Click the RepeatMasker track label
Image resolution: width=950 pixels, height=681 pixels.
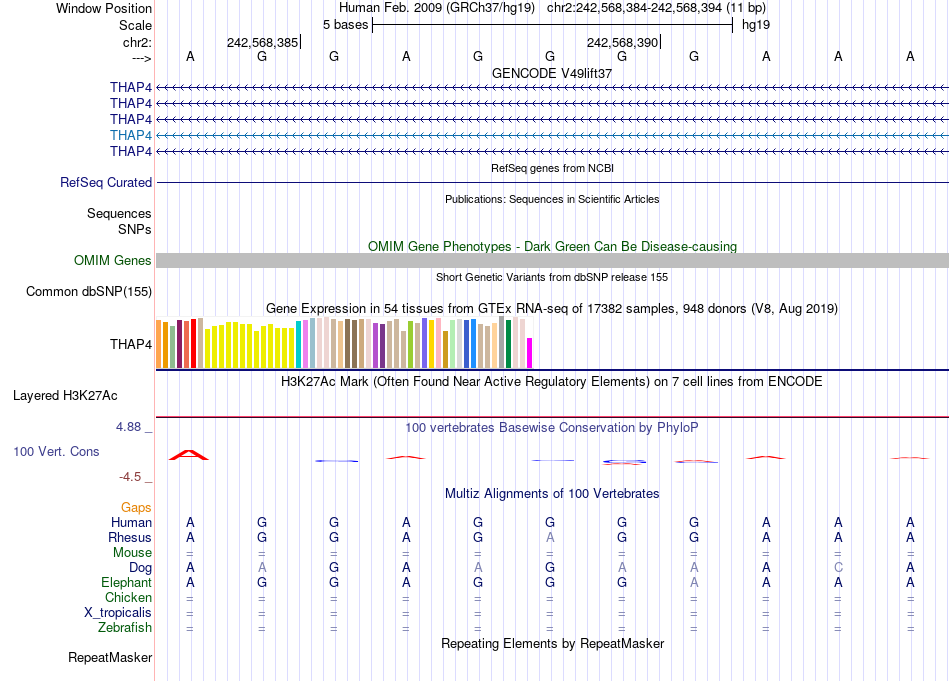click(110, 657)
